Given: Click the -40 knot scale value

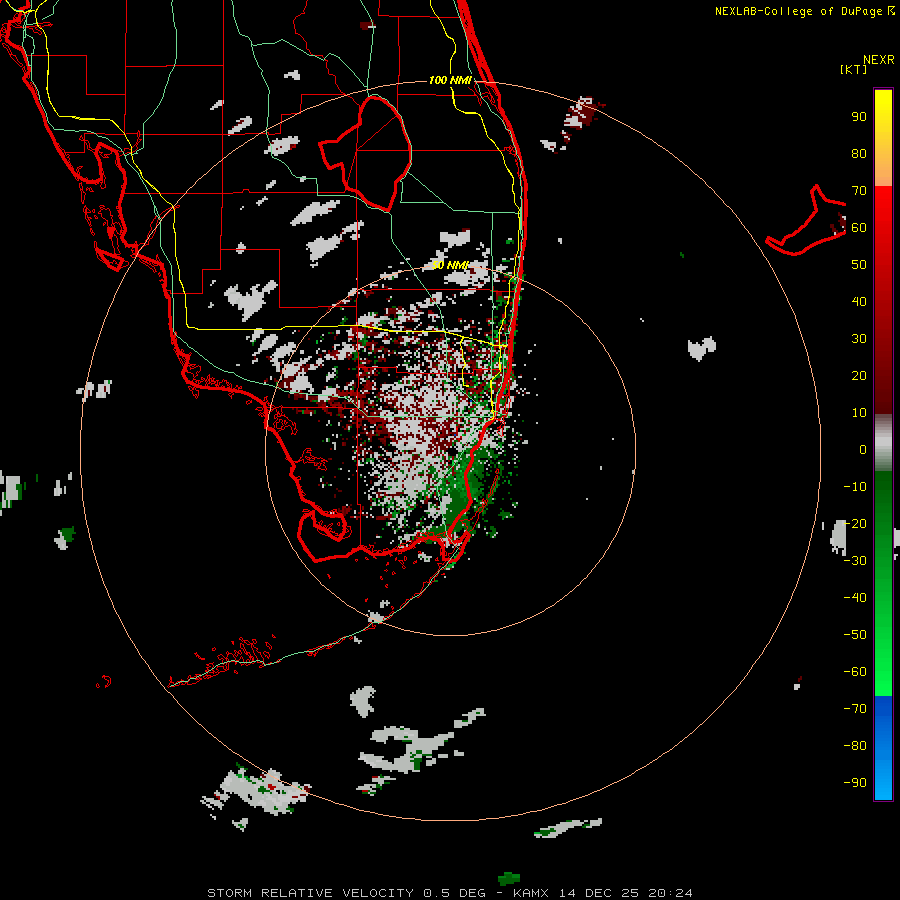Looking at the screenshot, I should (x=855, y=598).
